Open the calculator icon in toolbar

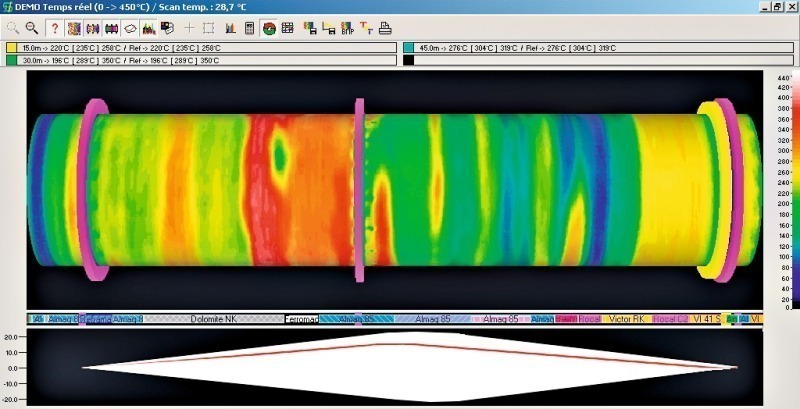pos(249,28)
